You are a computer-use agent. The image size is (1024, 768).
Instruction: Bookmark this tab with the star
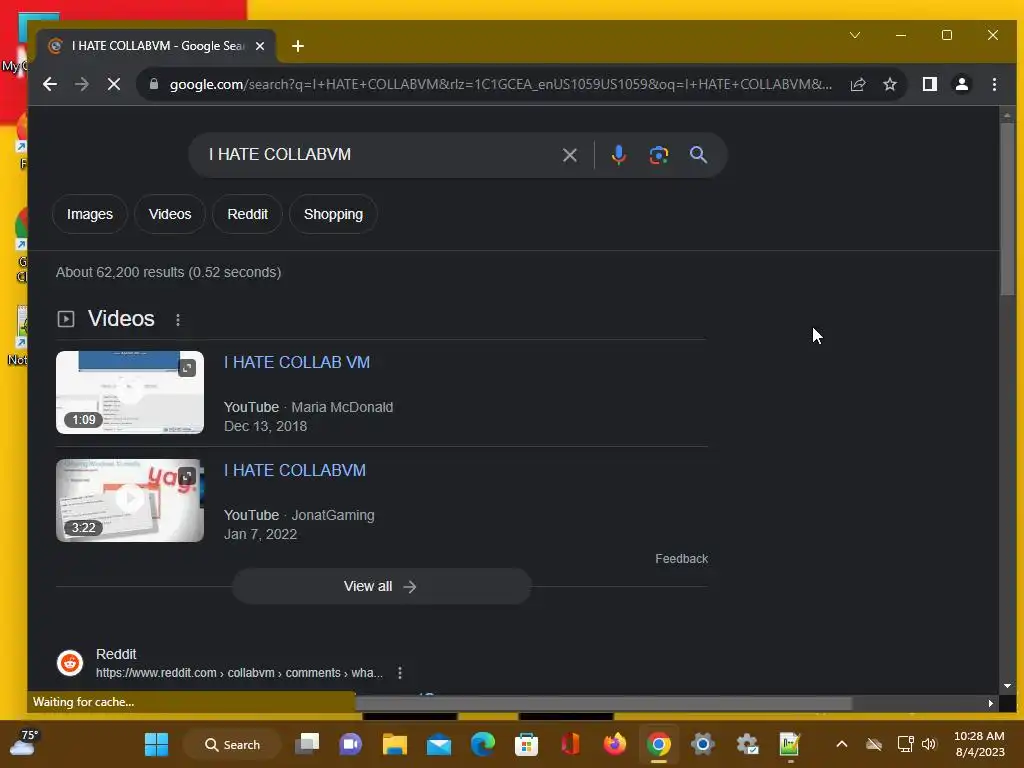coord(890,84)
